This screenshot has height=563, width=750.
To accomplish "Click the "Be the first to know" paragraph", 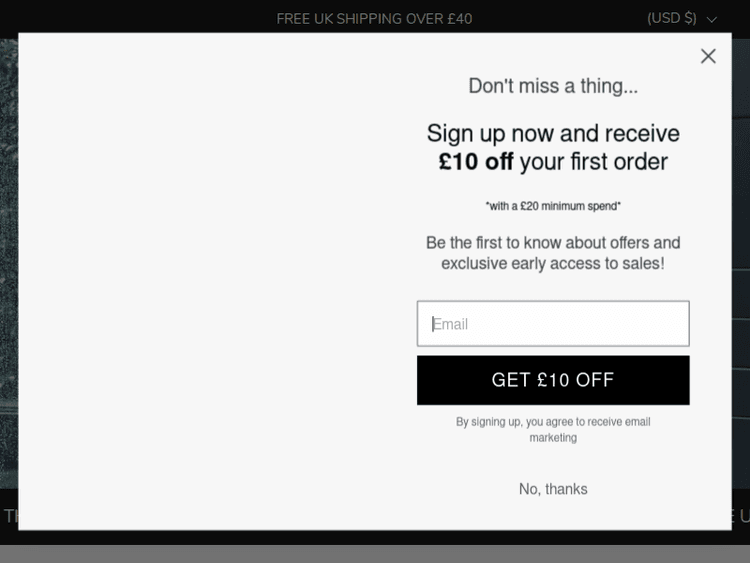I will click(x=553, y=242).
